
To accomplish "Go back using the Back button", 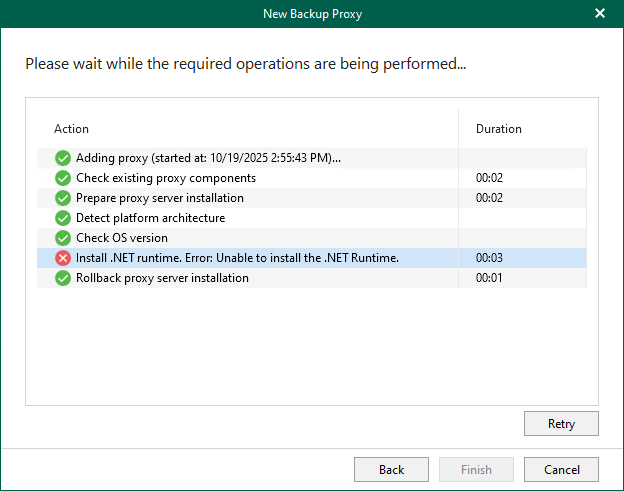I will 391,470.
